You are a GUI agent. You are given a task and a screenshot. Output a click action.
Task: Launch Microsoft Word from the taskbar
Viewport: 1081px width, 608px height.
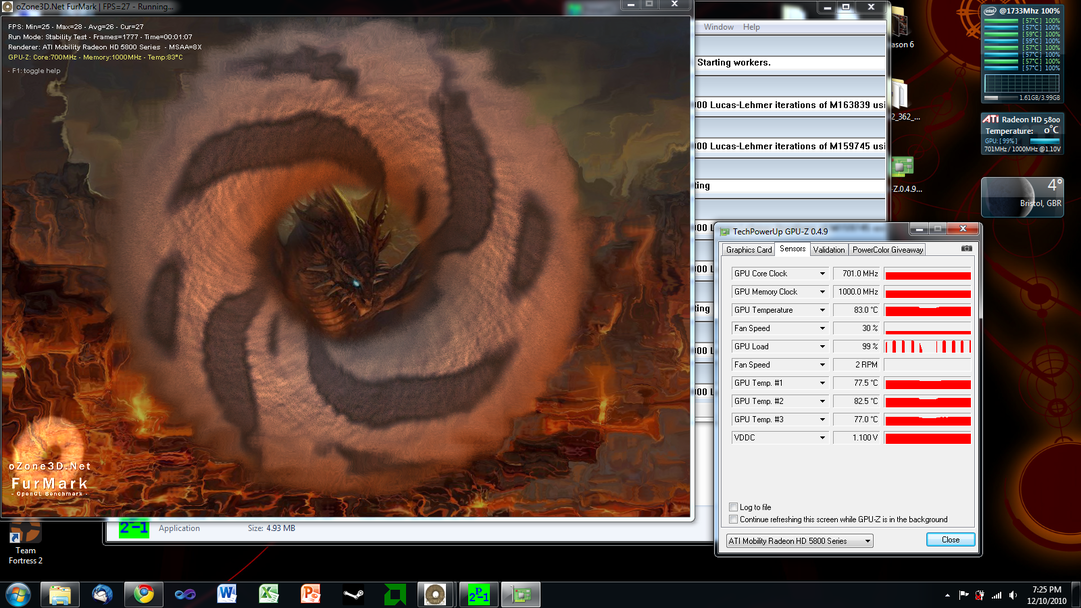click(x=227, y=594)
